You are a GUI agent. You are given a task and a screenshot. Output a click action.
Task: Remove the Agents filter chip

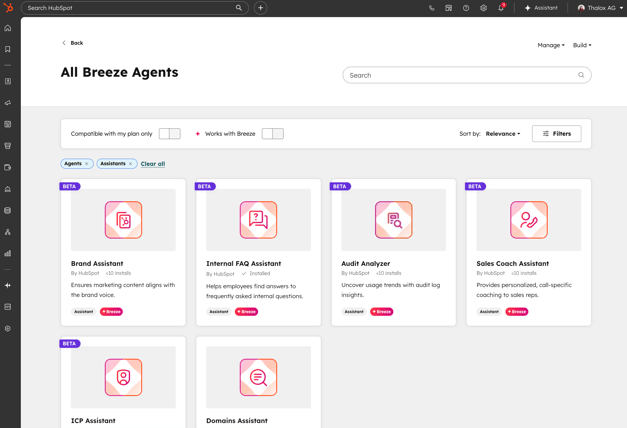coord(87,164)
